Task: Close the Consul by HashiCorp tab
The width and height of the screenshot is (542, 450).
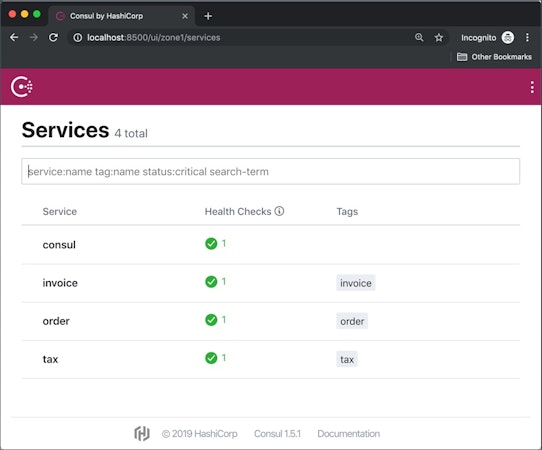Action: 185,16
